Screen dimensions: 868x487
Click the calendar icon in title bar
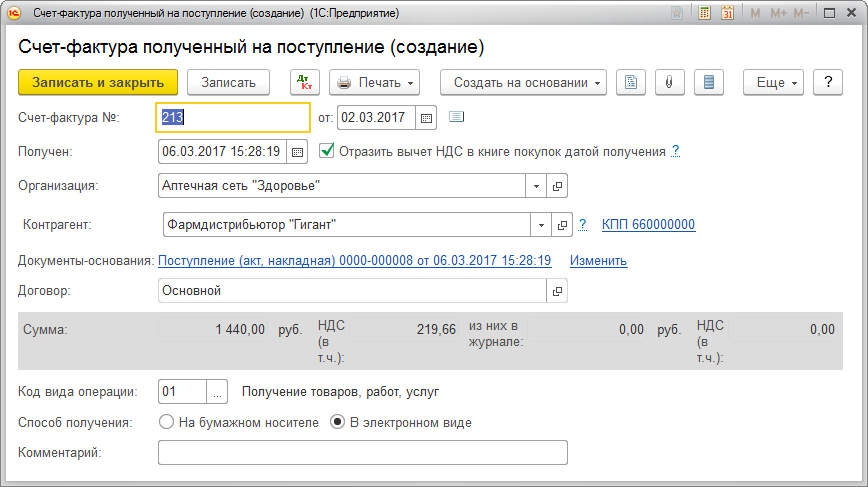coord(727,13)
